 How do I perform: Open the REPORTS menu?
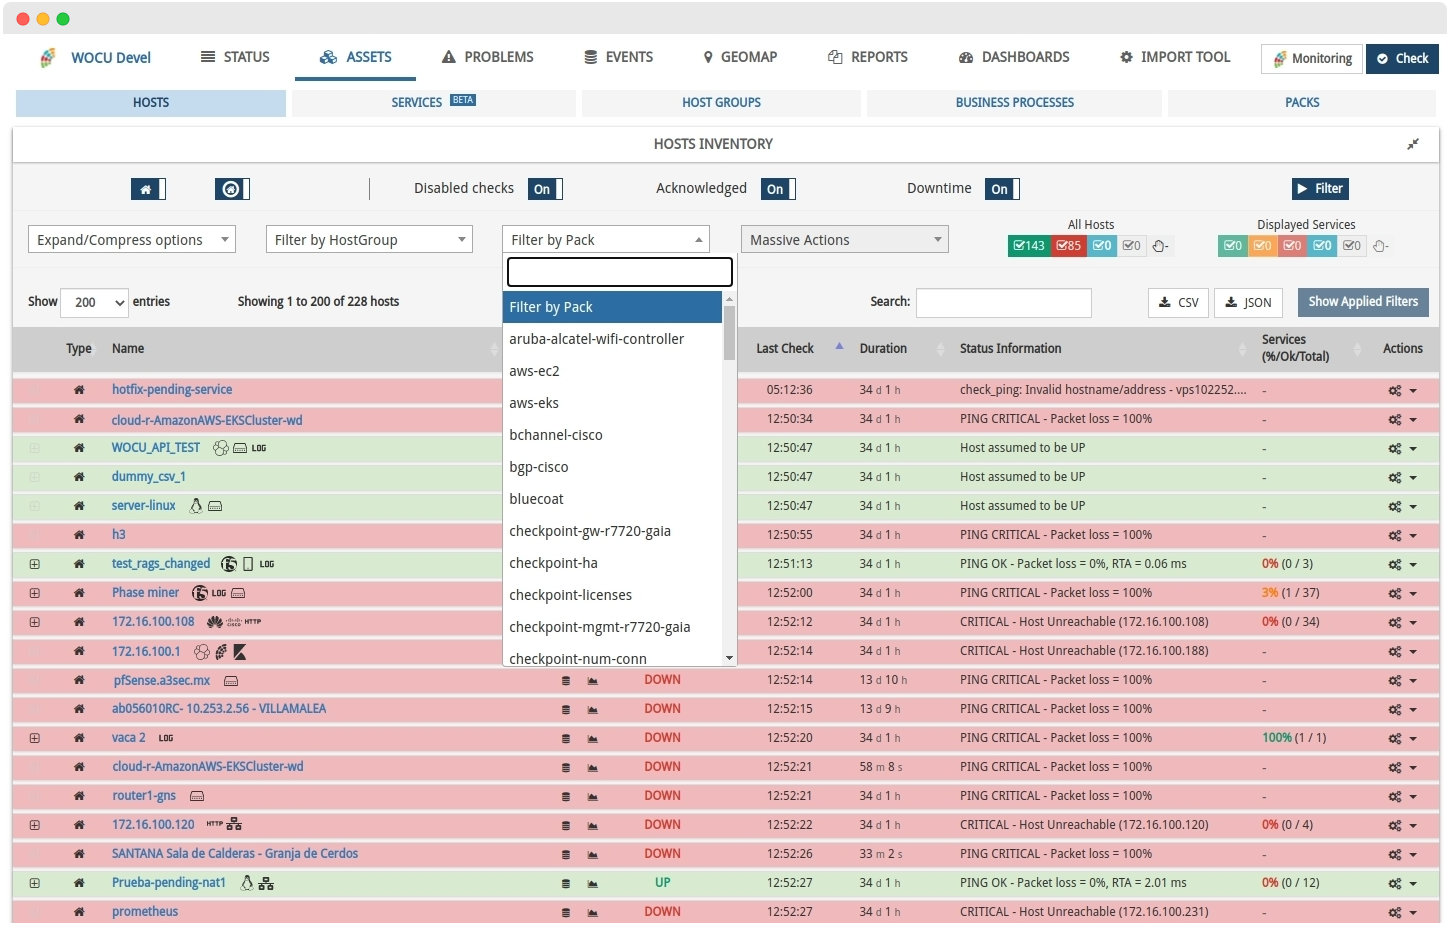click(x=868, y=58)
